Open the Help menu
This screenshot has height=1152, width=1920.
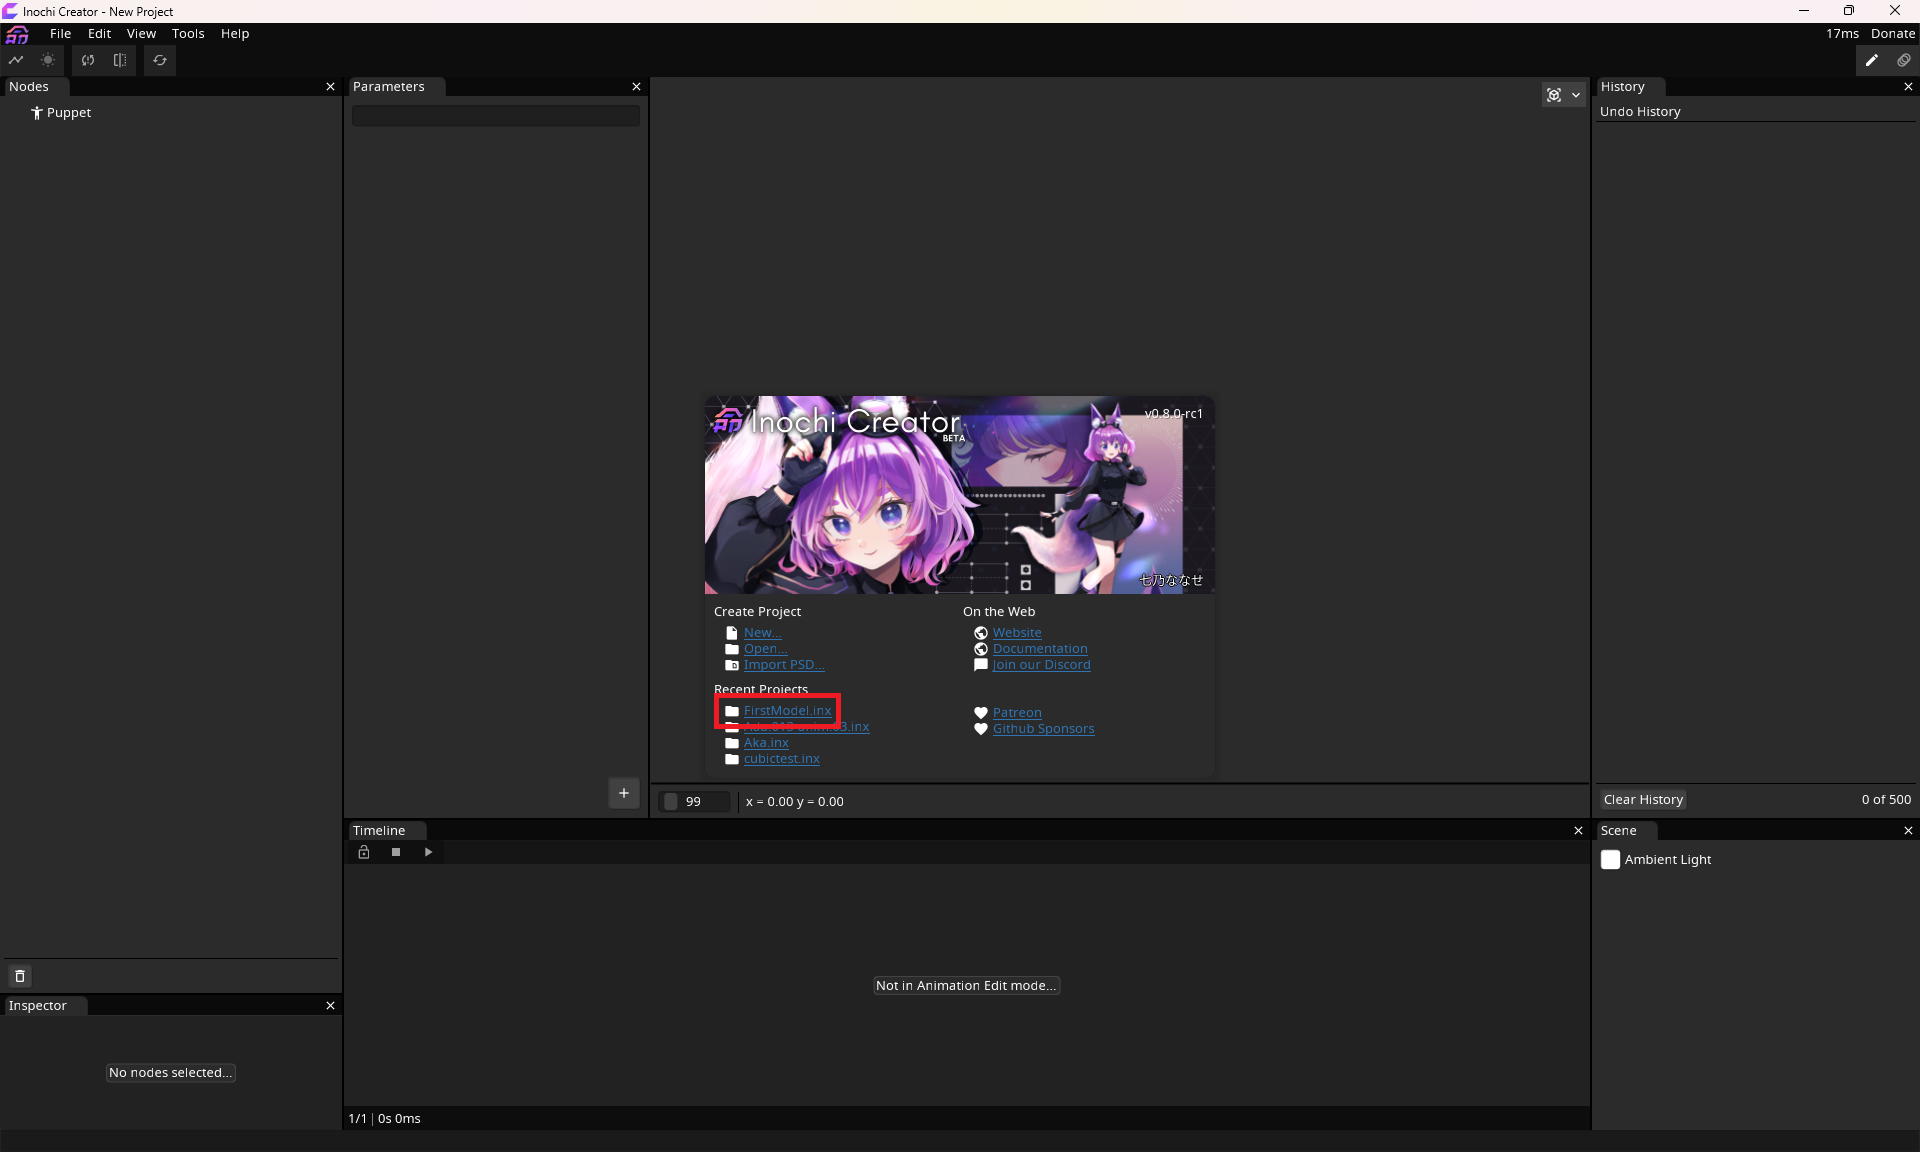click(235, 34)
